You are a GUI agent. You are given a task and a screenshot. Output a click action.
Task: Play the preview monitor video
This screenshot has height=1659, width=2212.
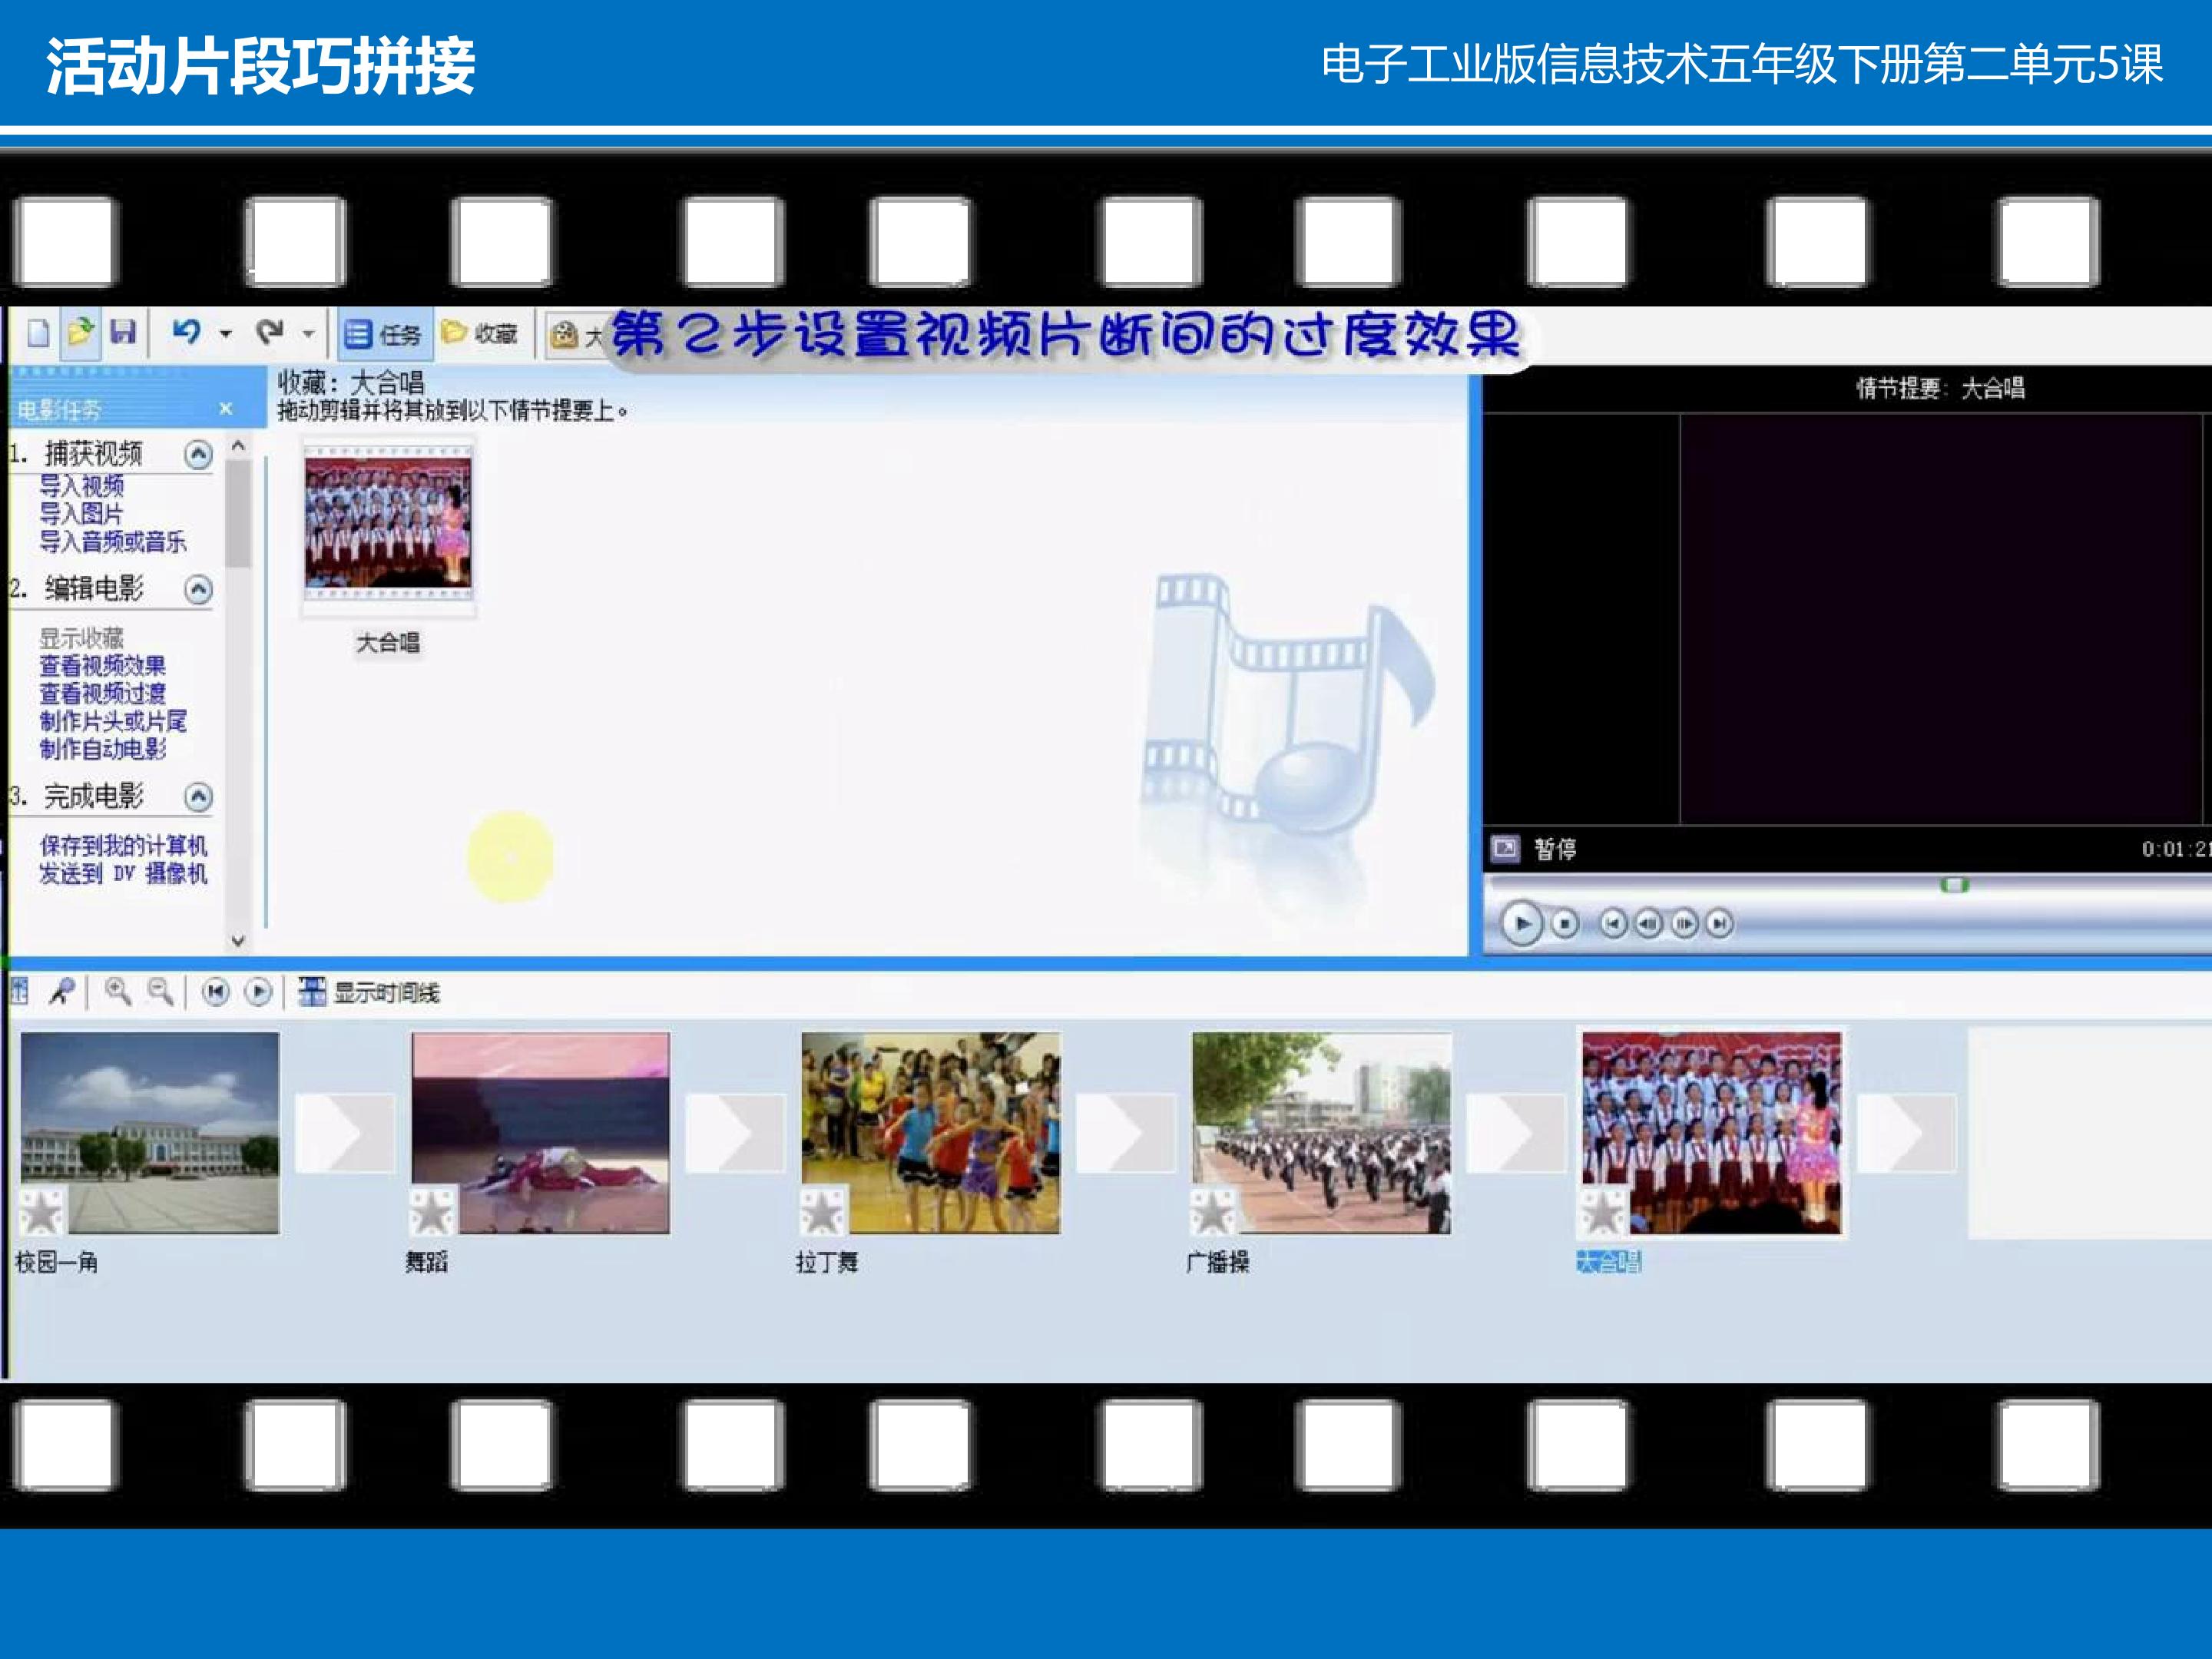click(x=1522, y=924)
